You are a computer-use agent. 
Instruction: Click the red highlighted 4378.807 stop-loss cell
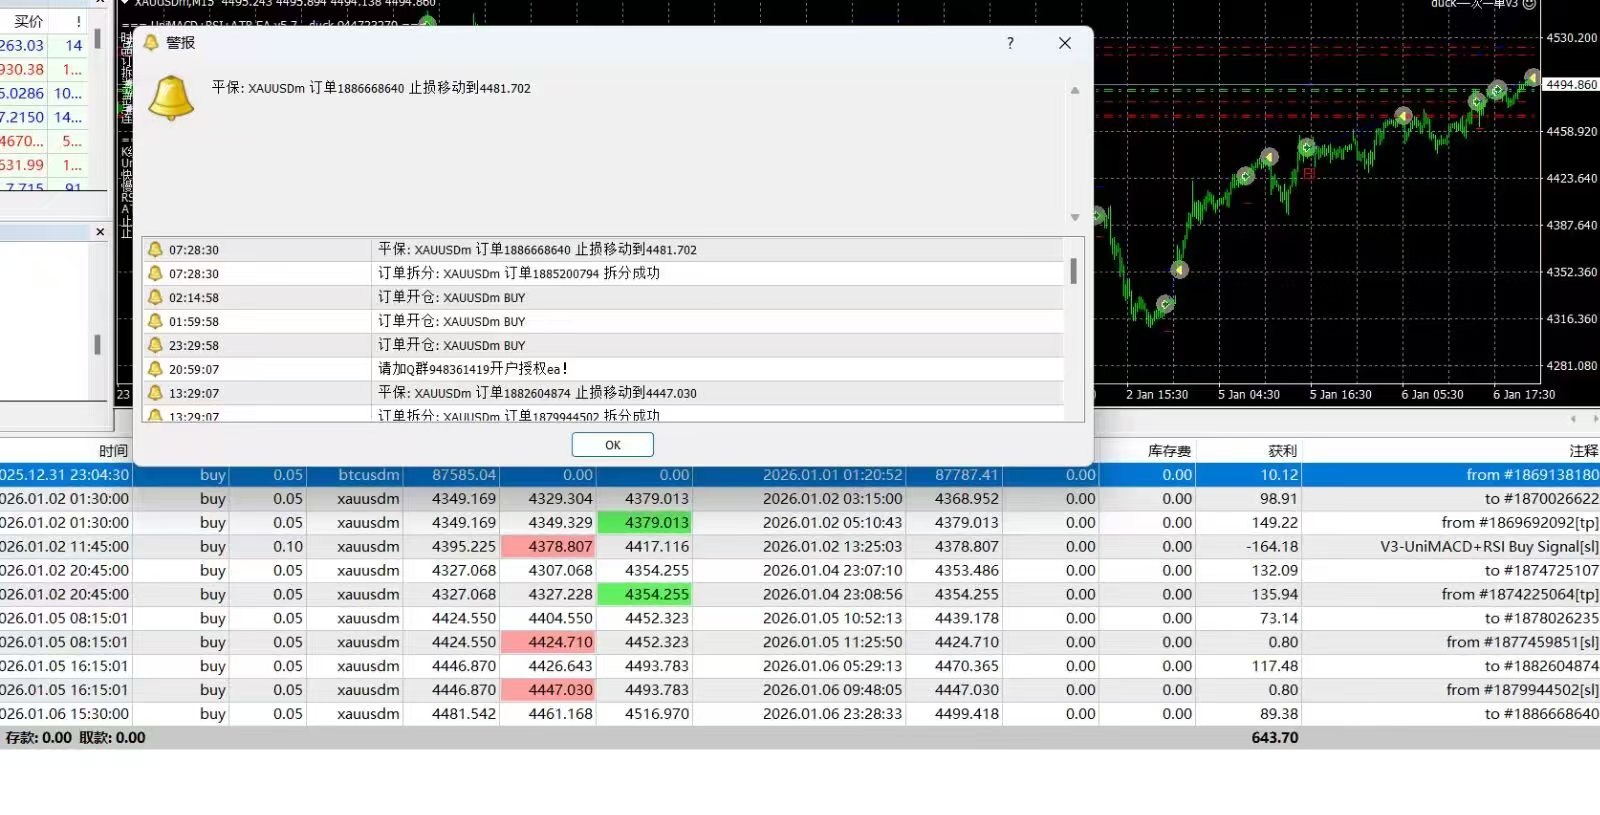[x=548, y=547]
